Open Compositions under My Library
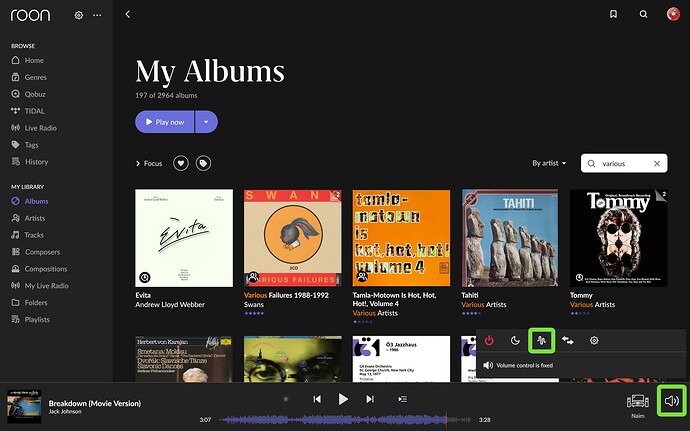Screen dimensions: 690x431 pyautogui.click(x=39, y=269)
